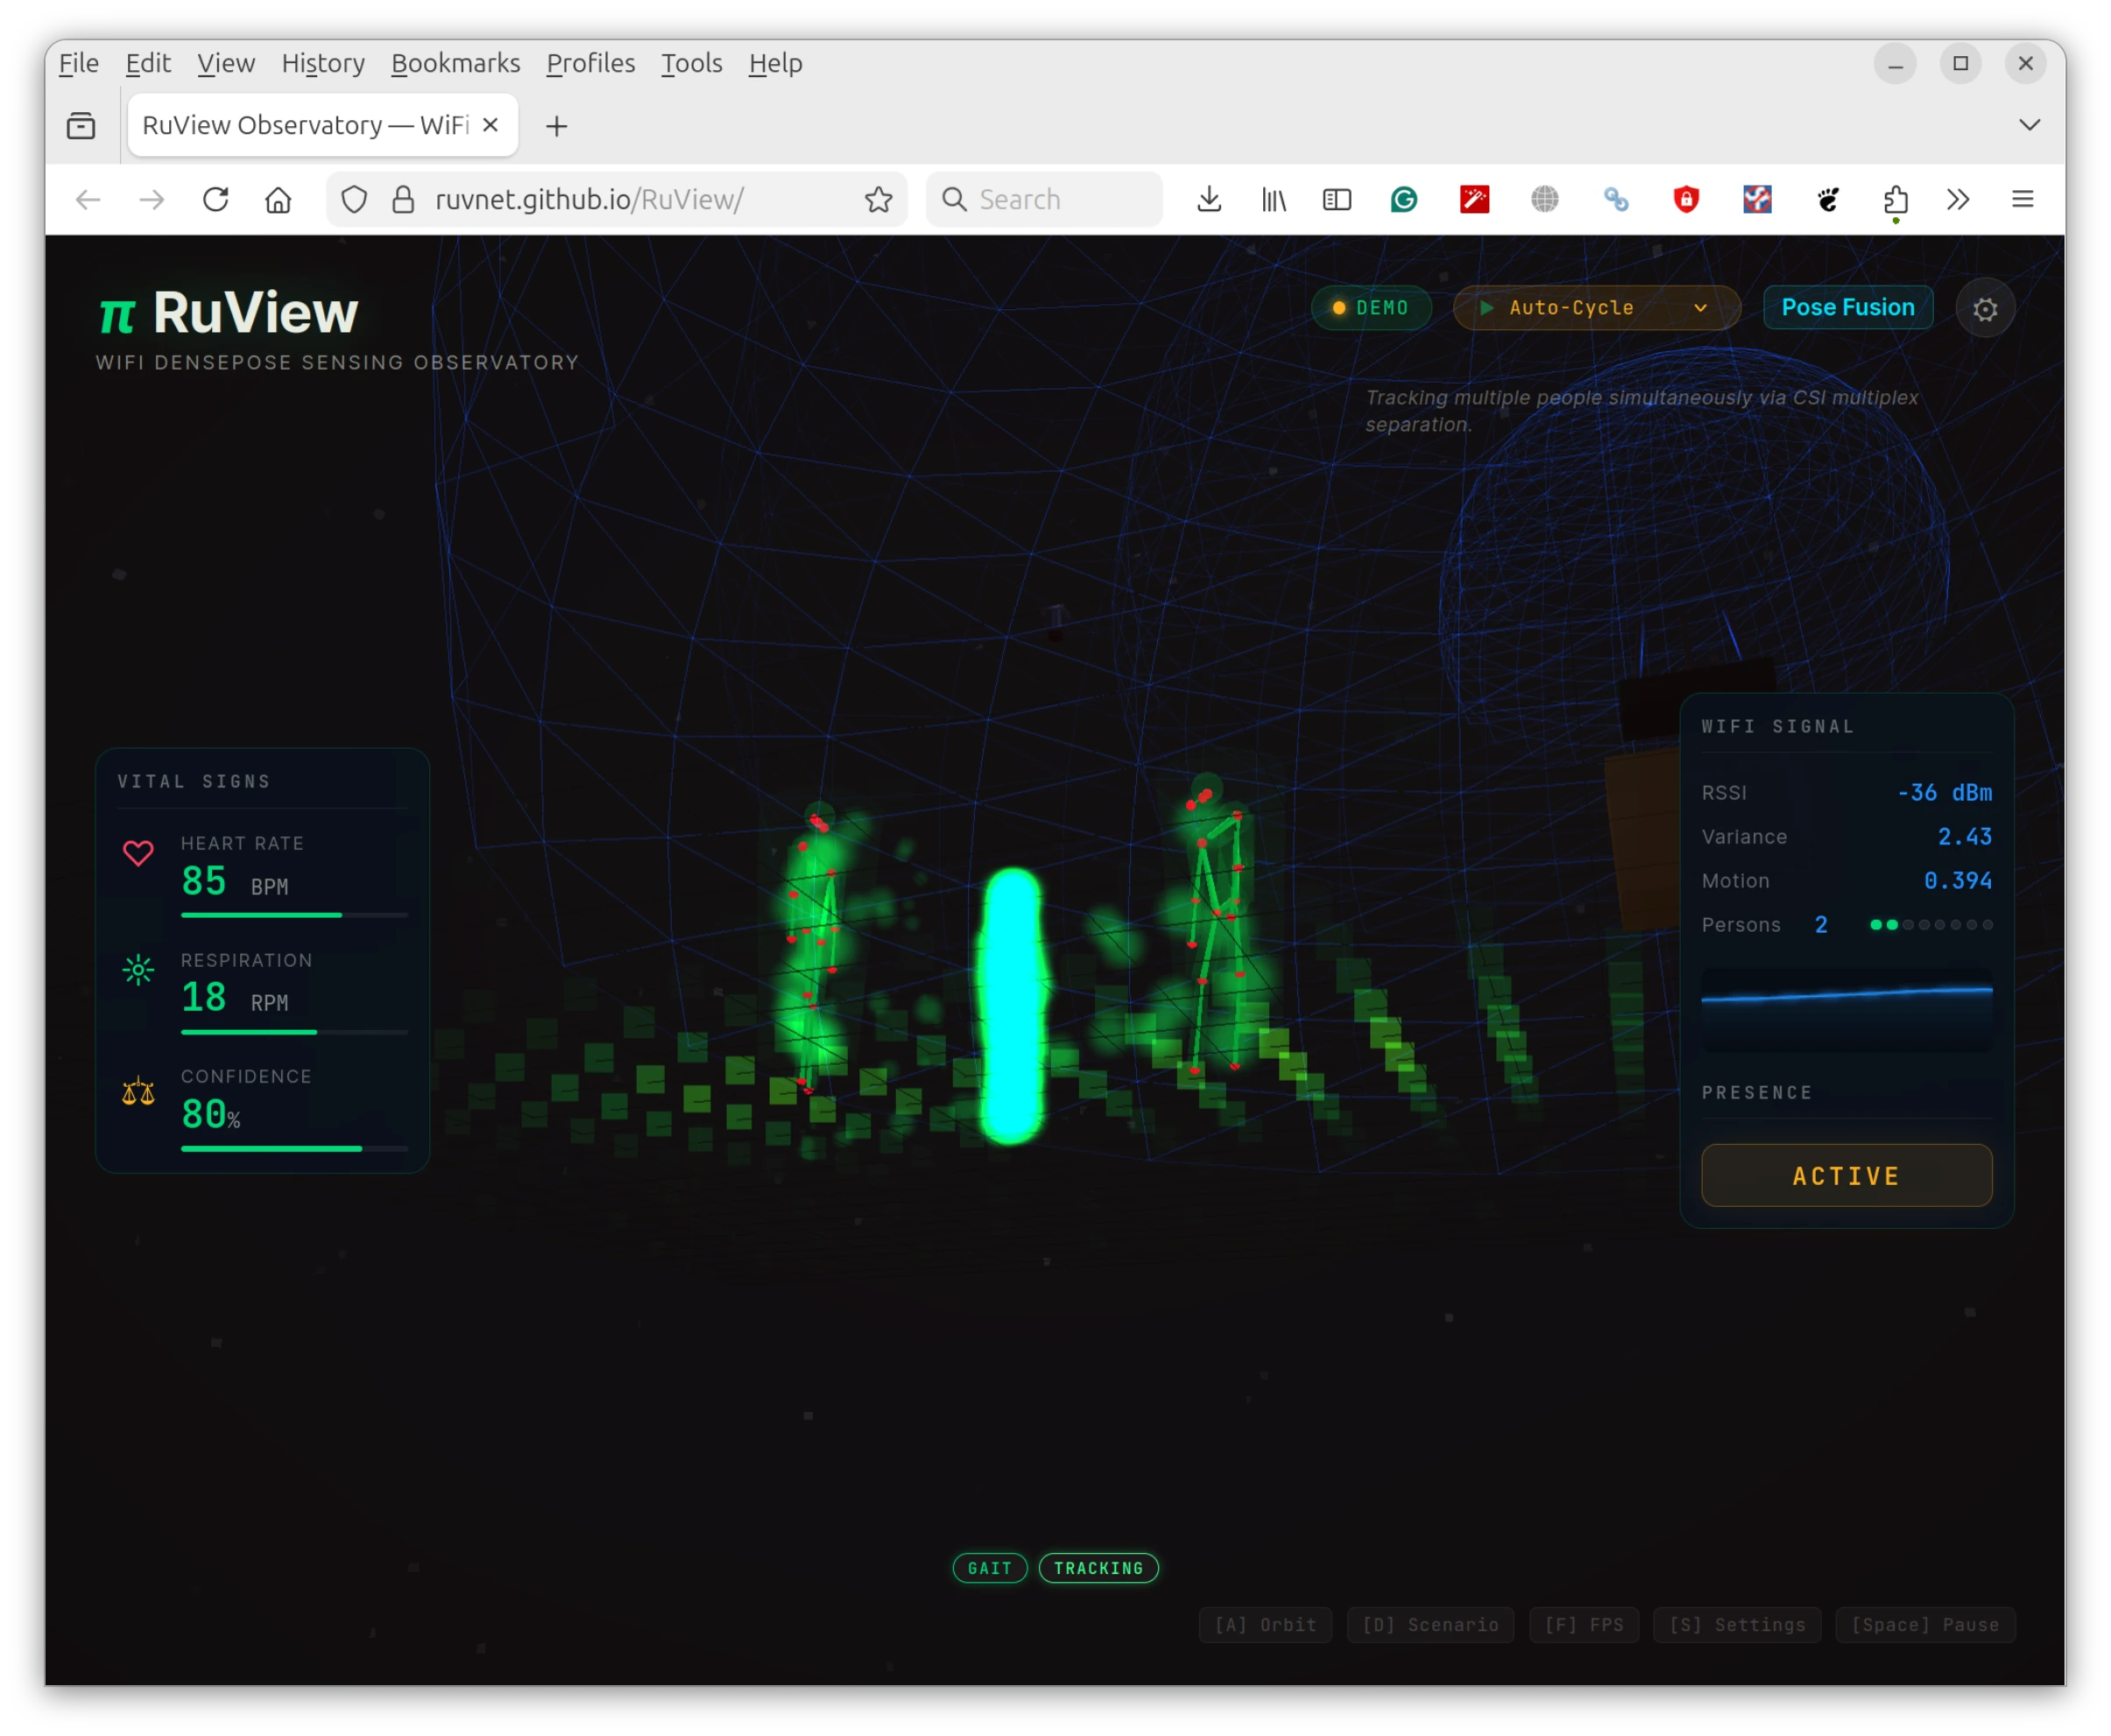
Task: Open the library bookmarks icon
Action: [x=1273, y=200]
